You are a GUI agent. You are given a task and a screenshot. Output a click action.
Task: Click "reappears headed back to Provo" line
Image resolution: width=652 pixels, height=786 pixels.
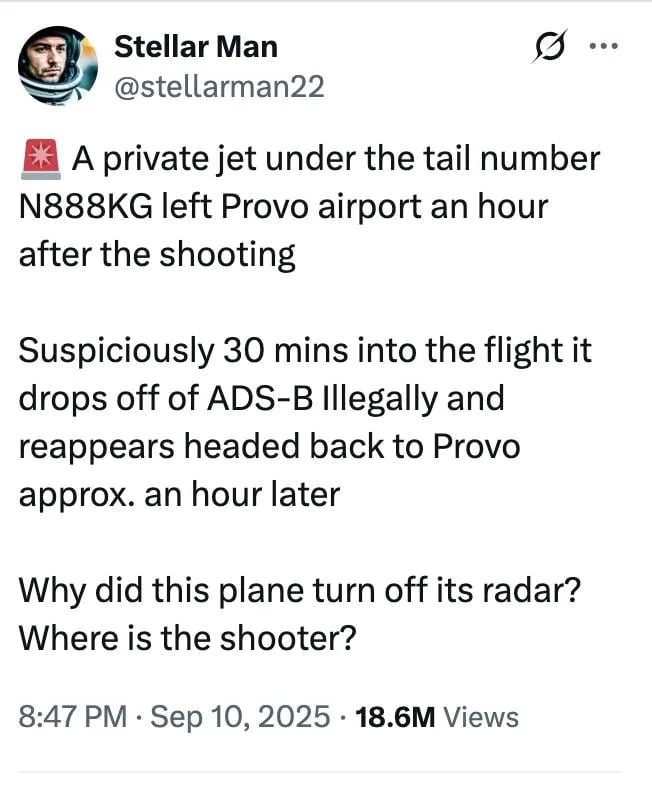(269, 446)
